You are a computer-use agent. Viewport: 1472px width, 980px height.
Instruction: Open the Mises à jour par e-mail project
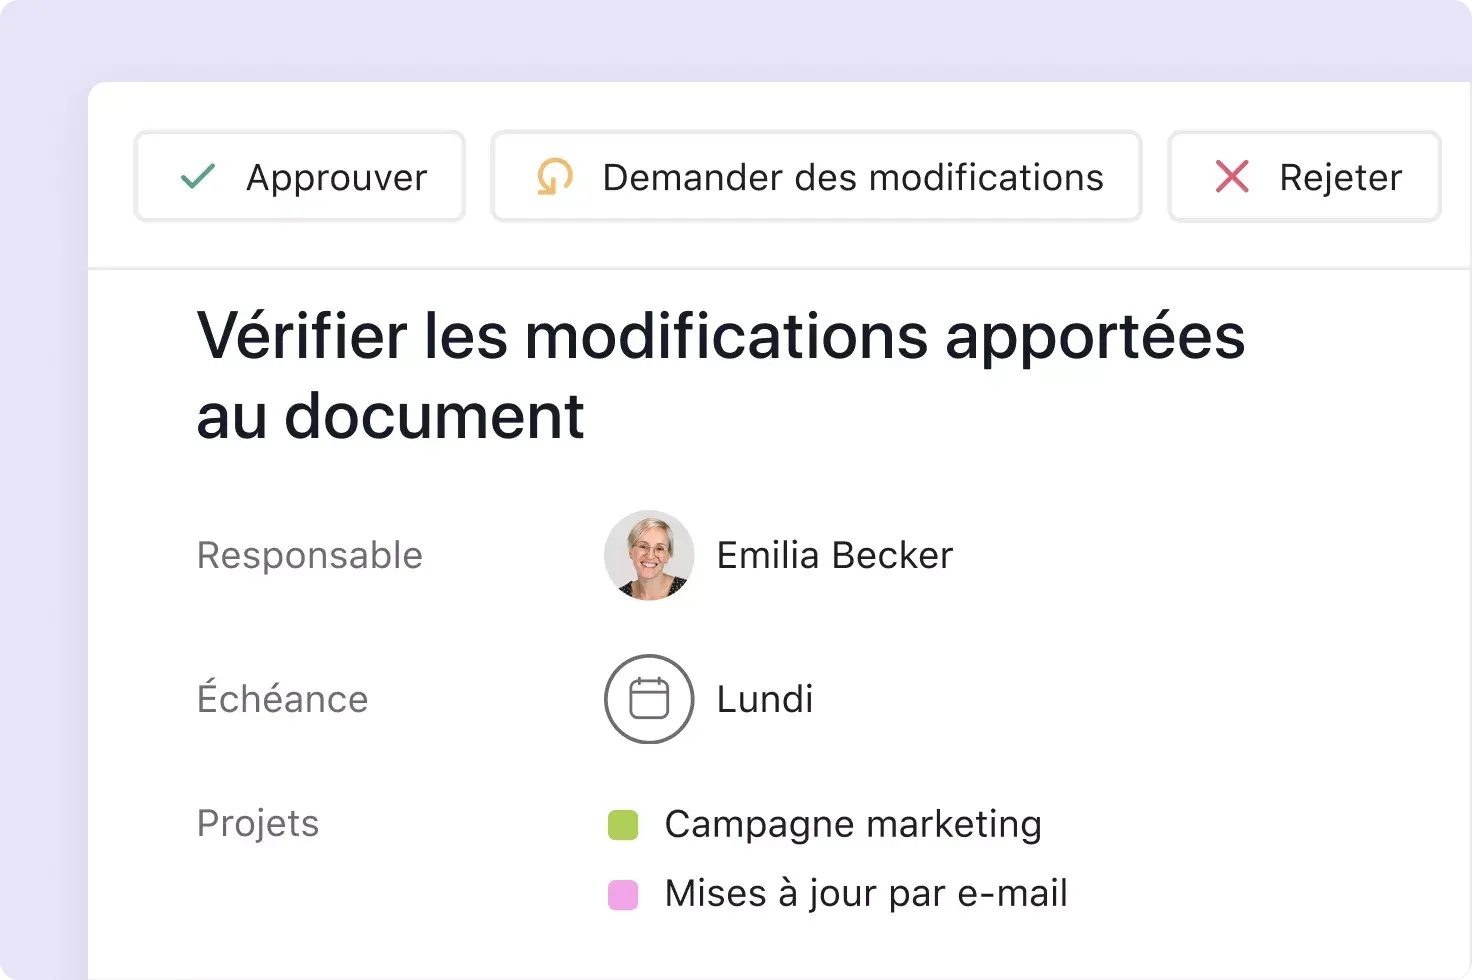pyautogui.click(x=866, y=894)
